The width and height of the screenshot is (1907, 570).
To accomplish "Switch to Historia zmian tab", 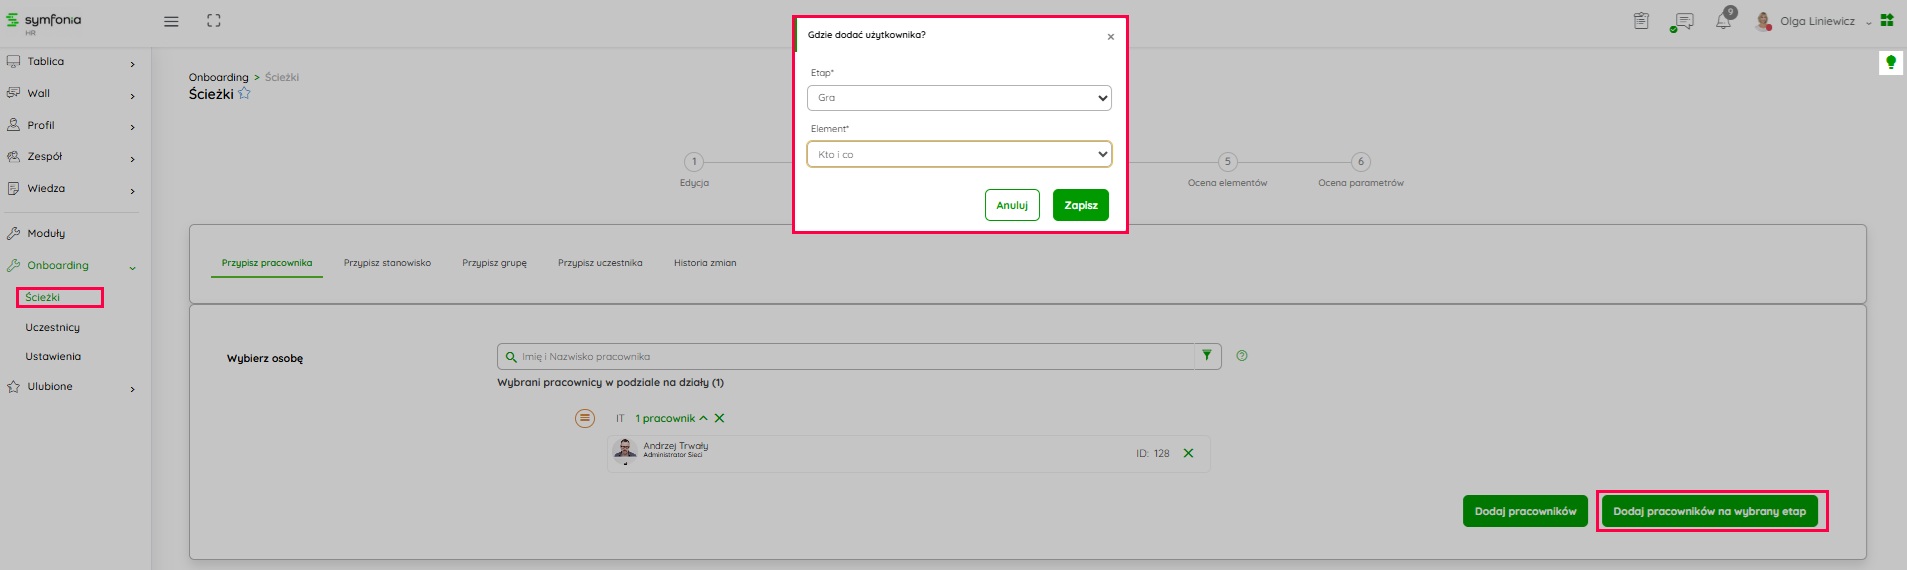I will tap(704, 263).
